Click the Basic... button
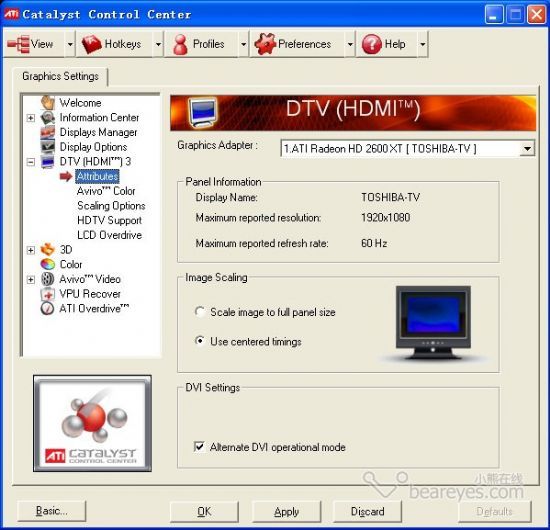The height and width of the screenshot is (530, 550). 52,511
